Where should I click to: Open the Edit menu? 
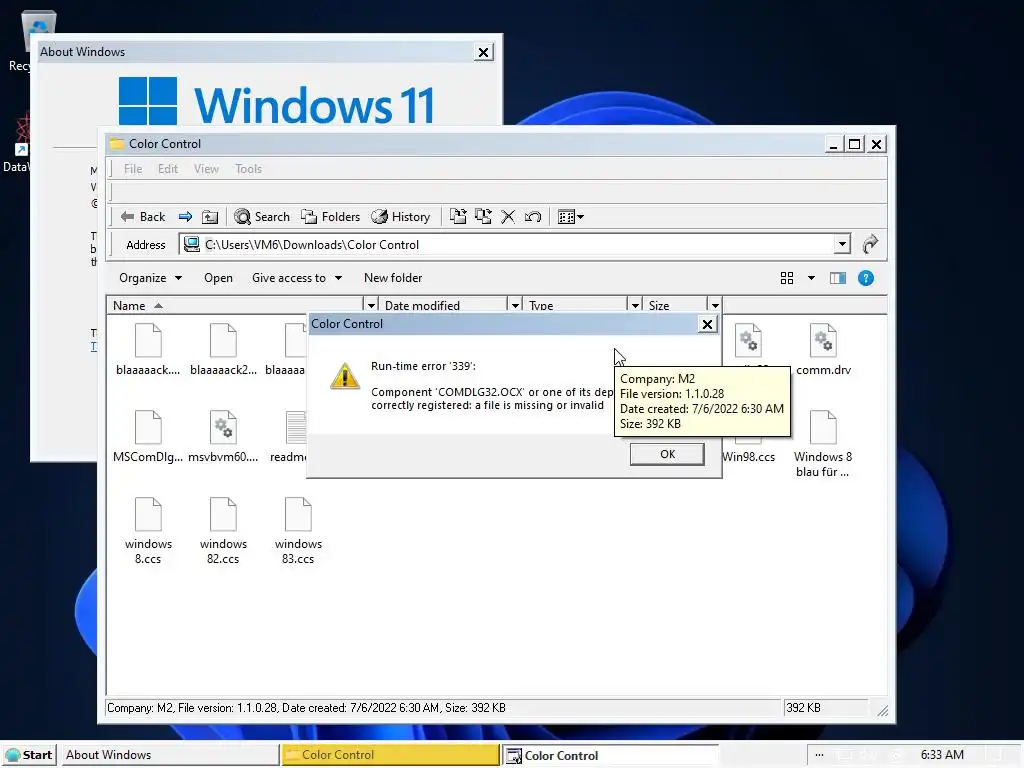point(168,169)
